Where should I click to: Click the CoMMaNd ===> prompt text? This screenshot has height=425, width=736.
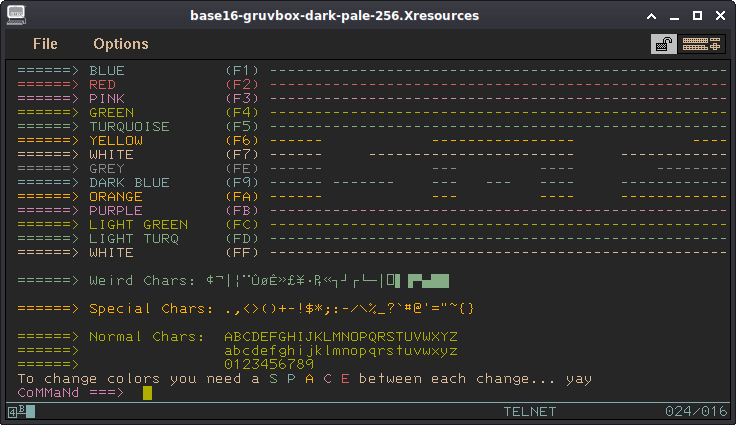(x=71, y=393)
